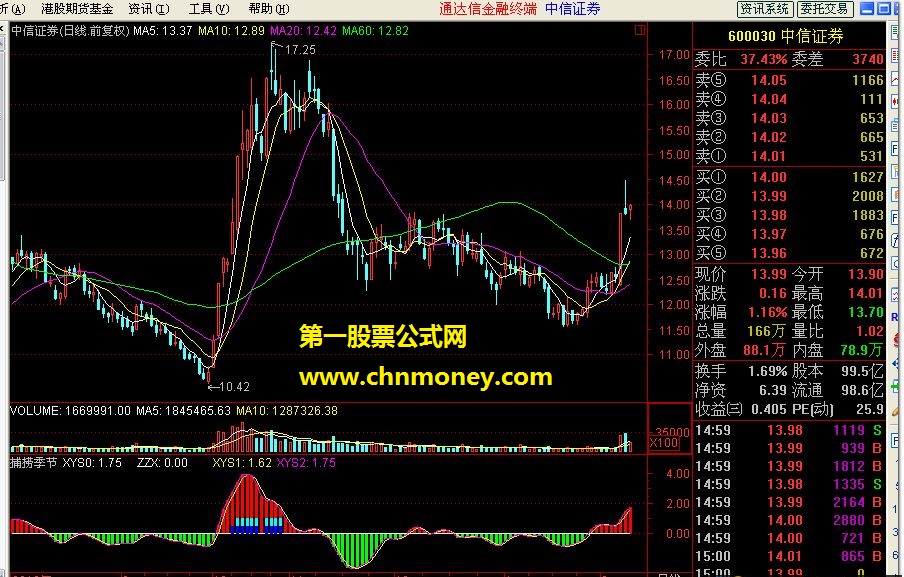Select the MA60: 12.82 indicator label
The height and width of the screenshot is (577, 904).
click(375, 31)
